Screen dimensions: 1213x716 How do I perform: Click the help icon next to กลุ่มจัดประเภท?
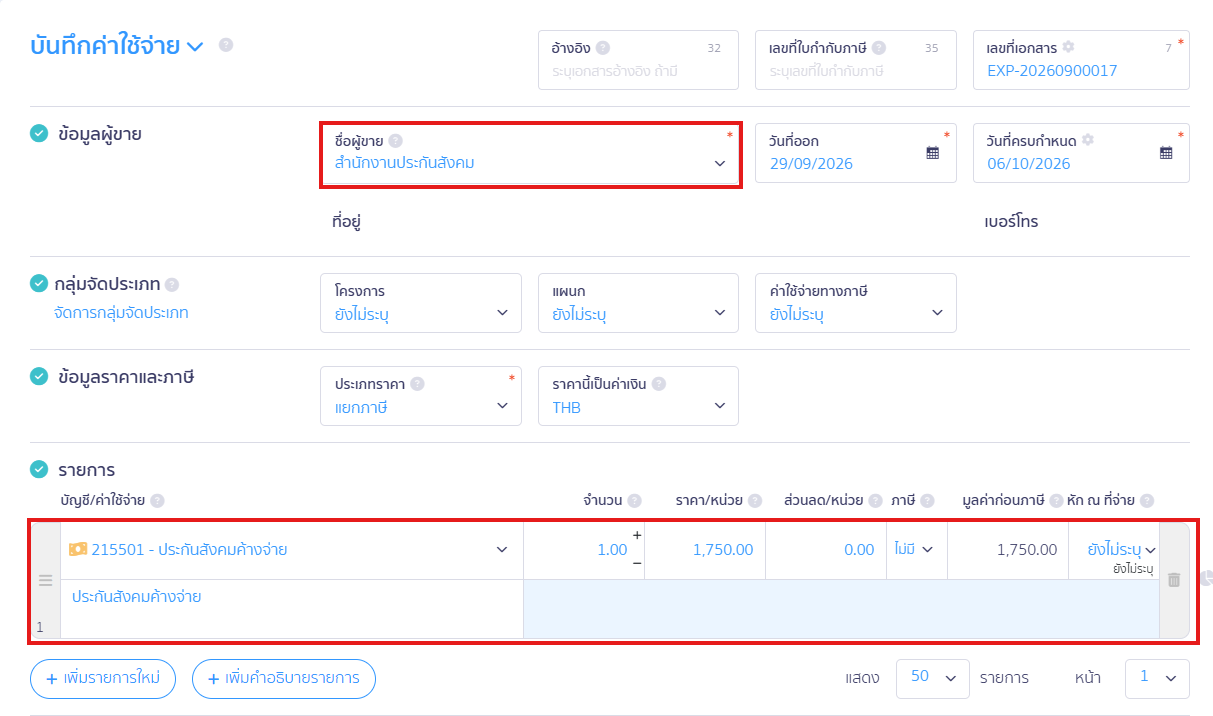coord(172,284)
